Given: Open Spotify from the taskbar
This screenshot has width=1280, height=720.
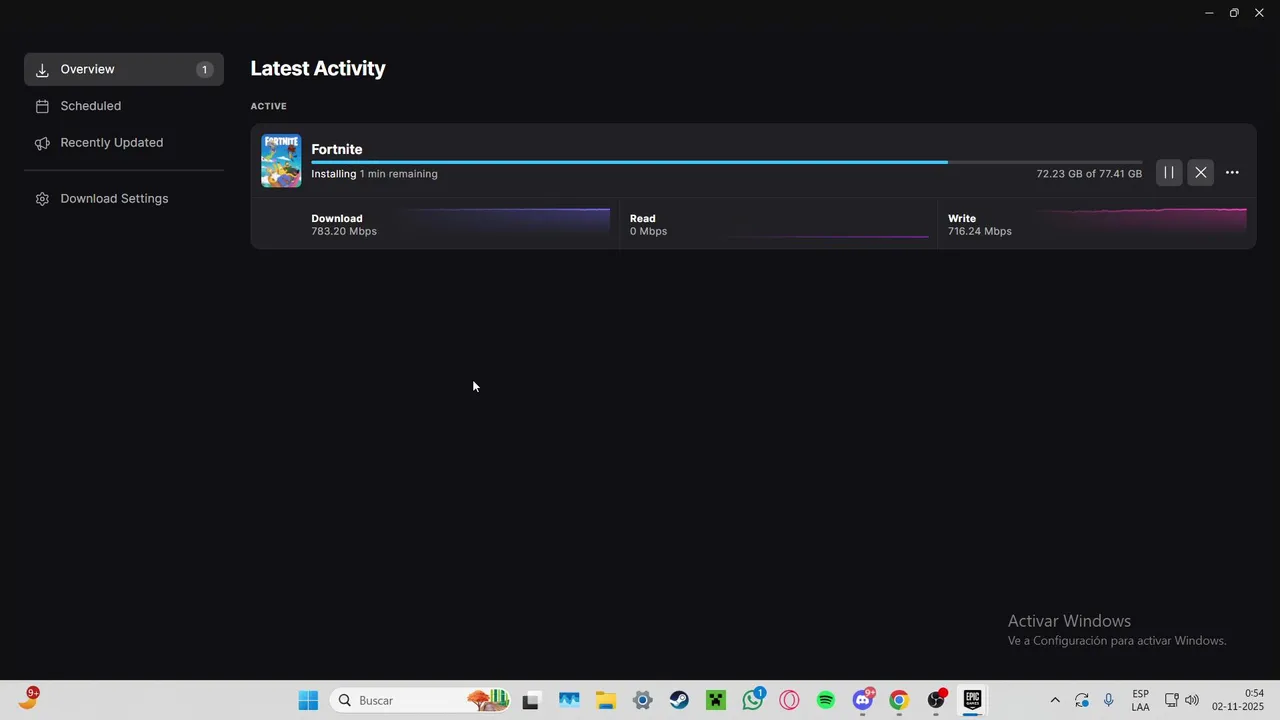Looking at the screenshot, I should point(826,700).
